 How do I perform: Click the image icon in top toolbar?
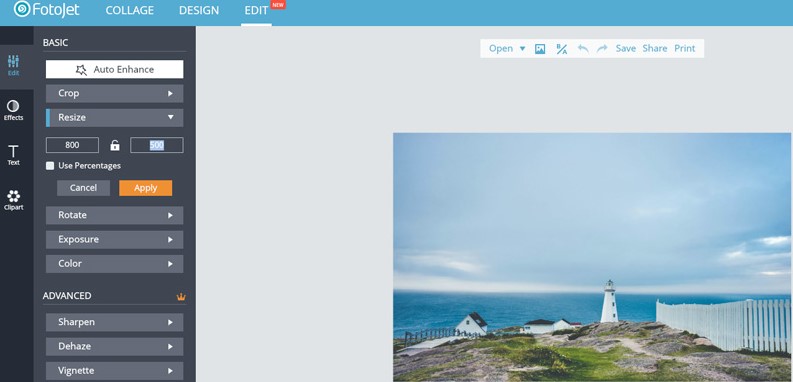[x=540, y=49]
